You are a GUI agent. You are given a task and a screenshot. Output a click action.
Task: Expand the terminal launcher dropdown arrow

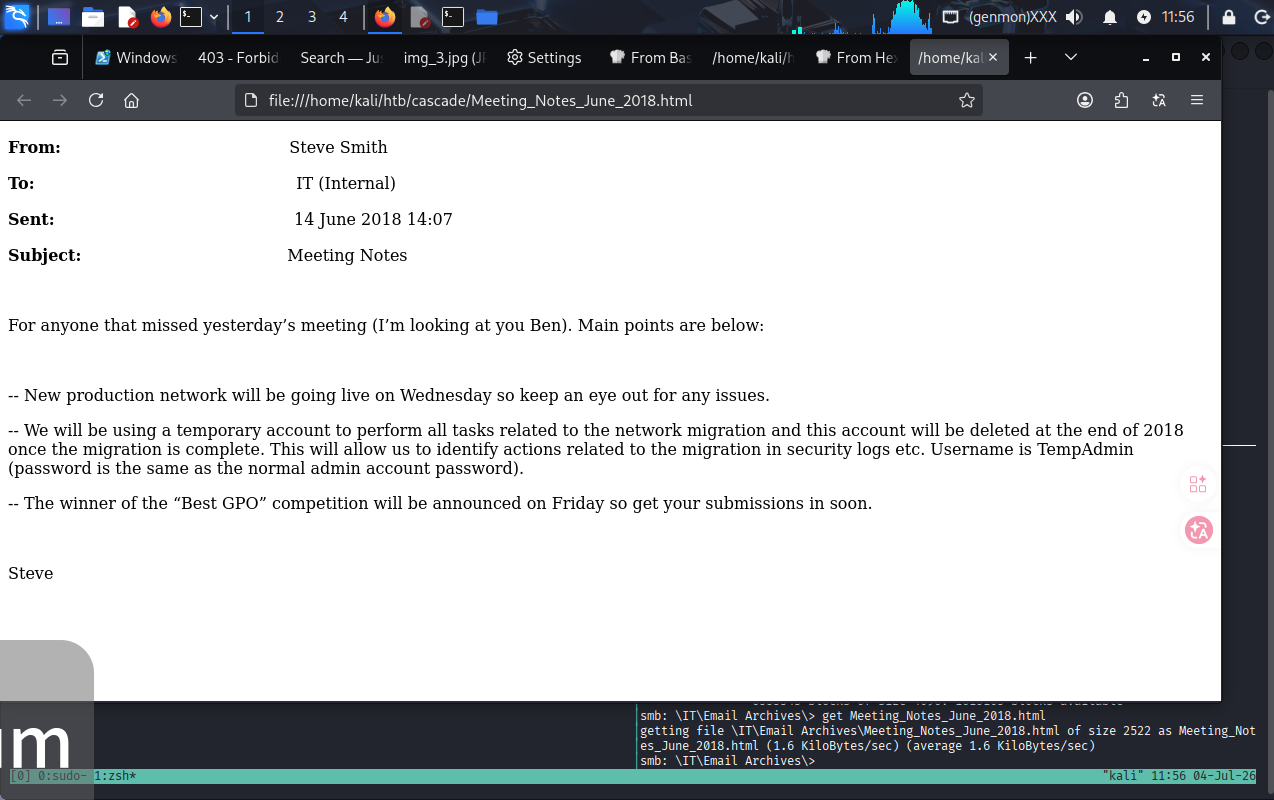[213, 17]
